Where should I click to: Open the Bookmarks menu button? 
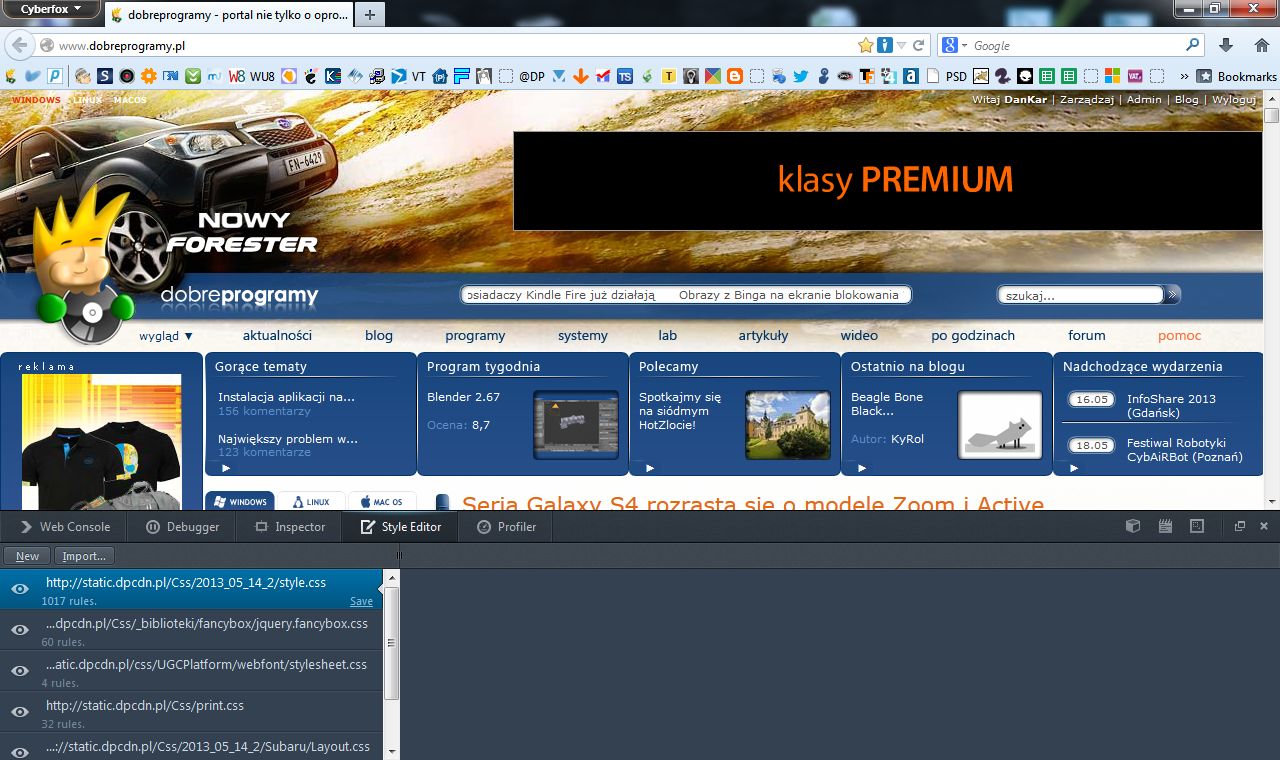[1237, 76]
